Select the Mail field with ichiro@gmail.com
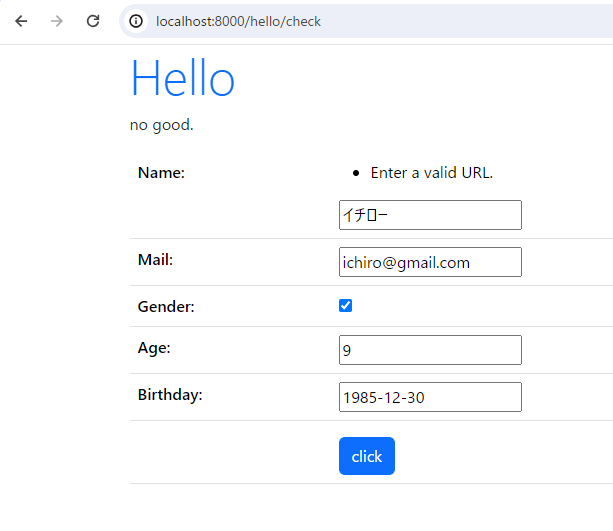Image resolution: width=613 pixels, height=531 pixels. [x=430, y=262]
